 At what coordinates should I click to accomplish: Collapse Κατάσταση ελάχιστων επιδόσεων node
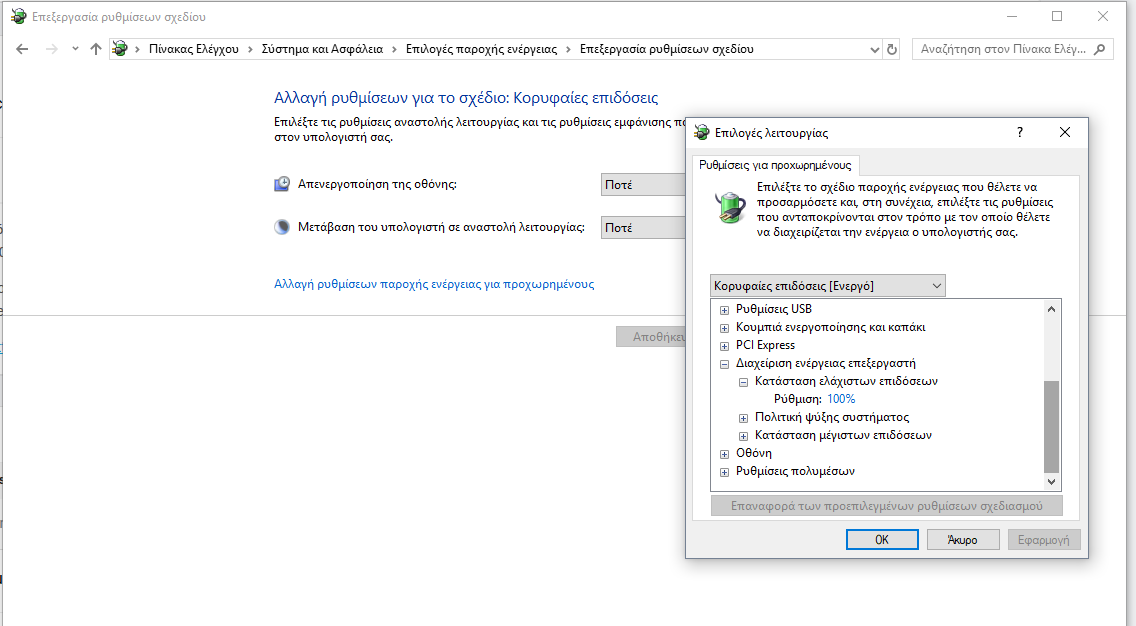click(x=743, y=382)
